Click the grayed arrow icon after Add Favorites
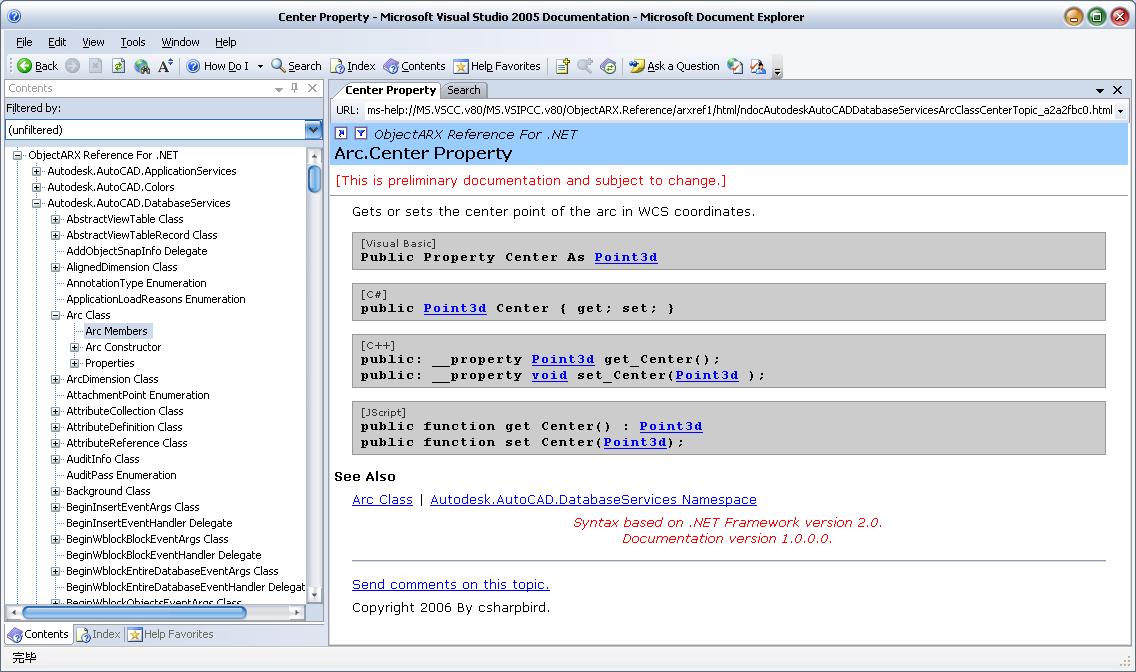Viewport: 1136px width, 672px height. [585, 66]
